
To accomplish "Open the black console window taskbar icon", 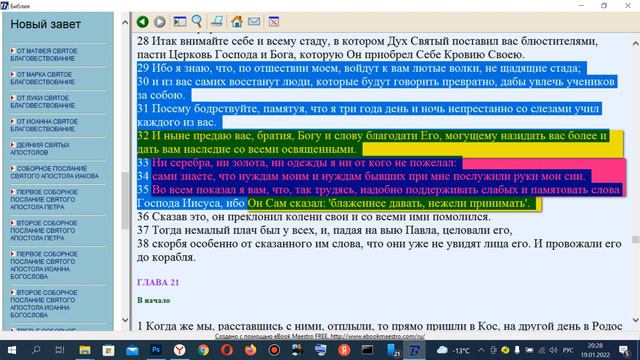I will coord(367,350).
